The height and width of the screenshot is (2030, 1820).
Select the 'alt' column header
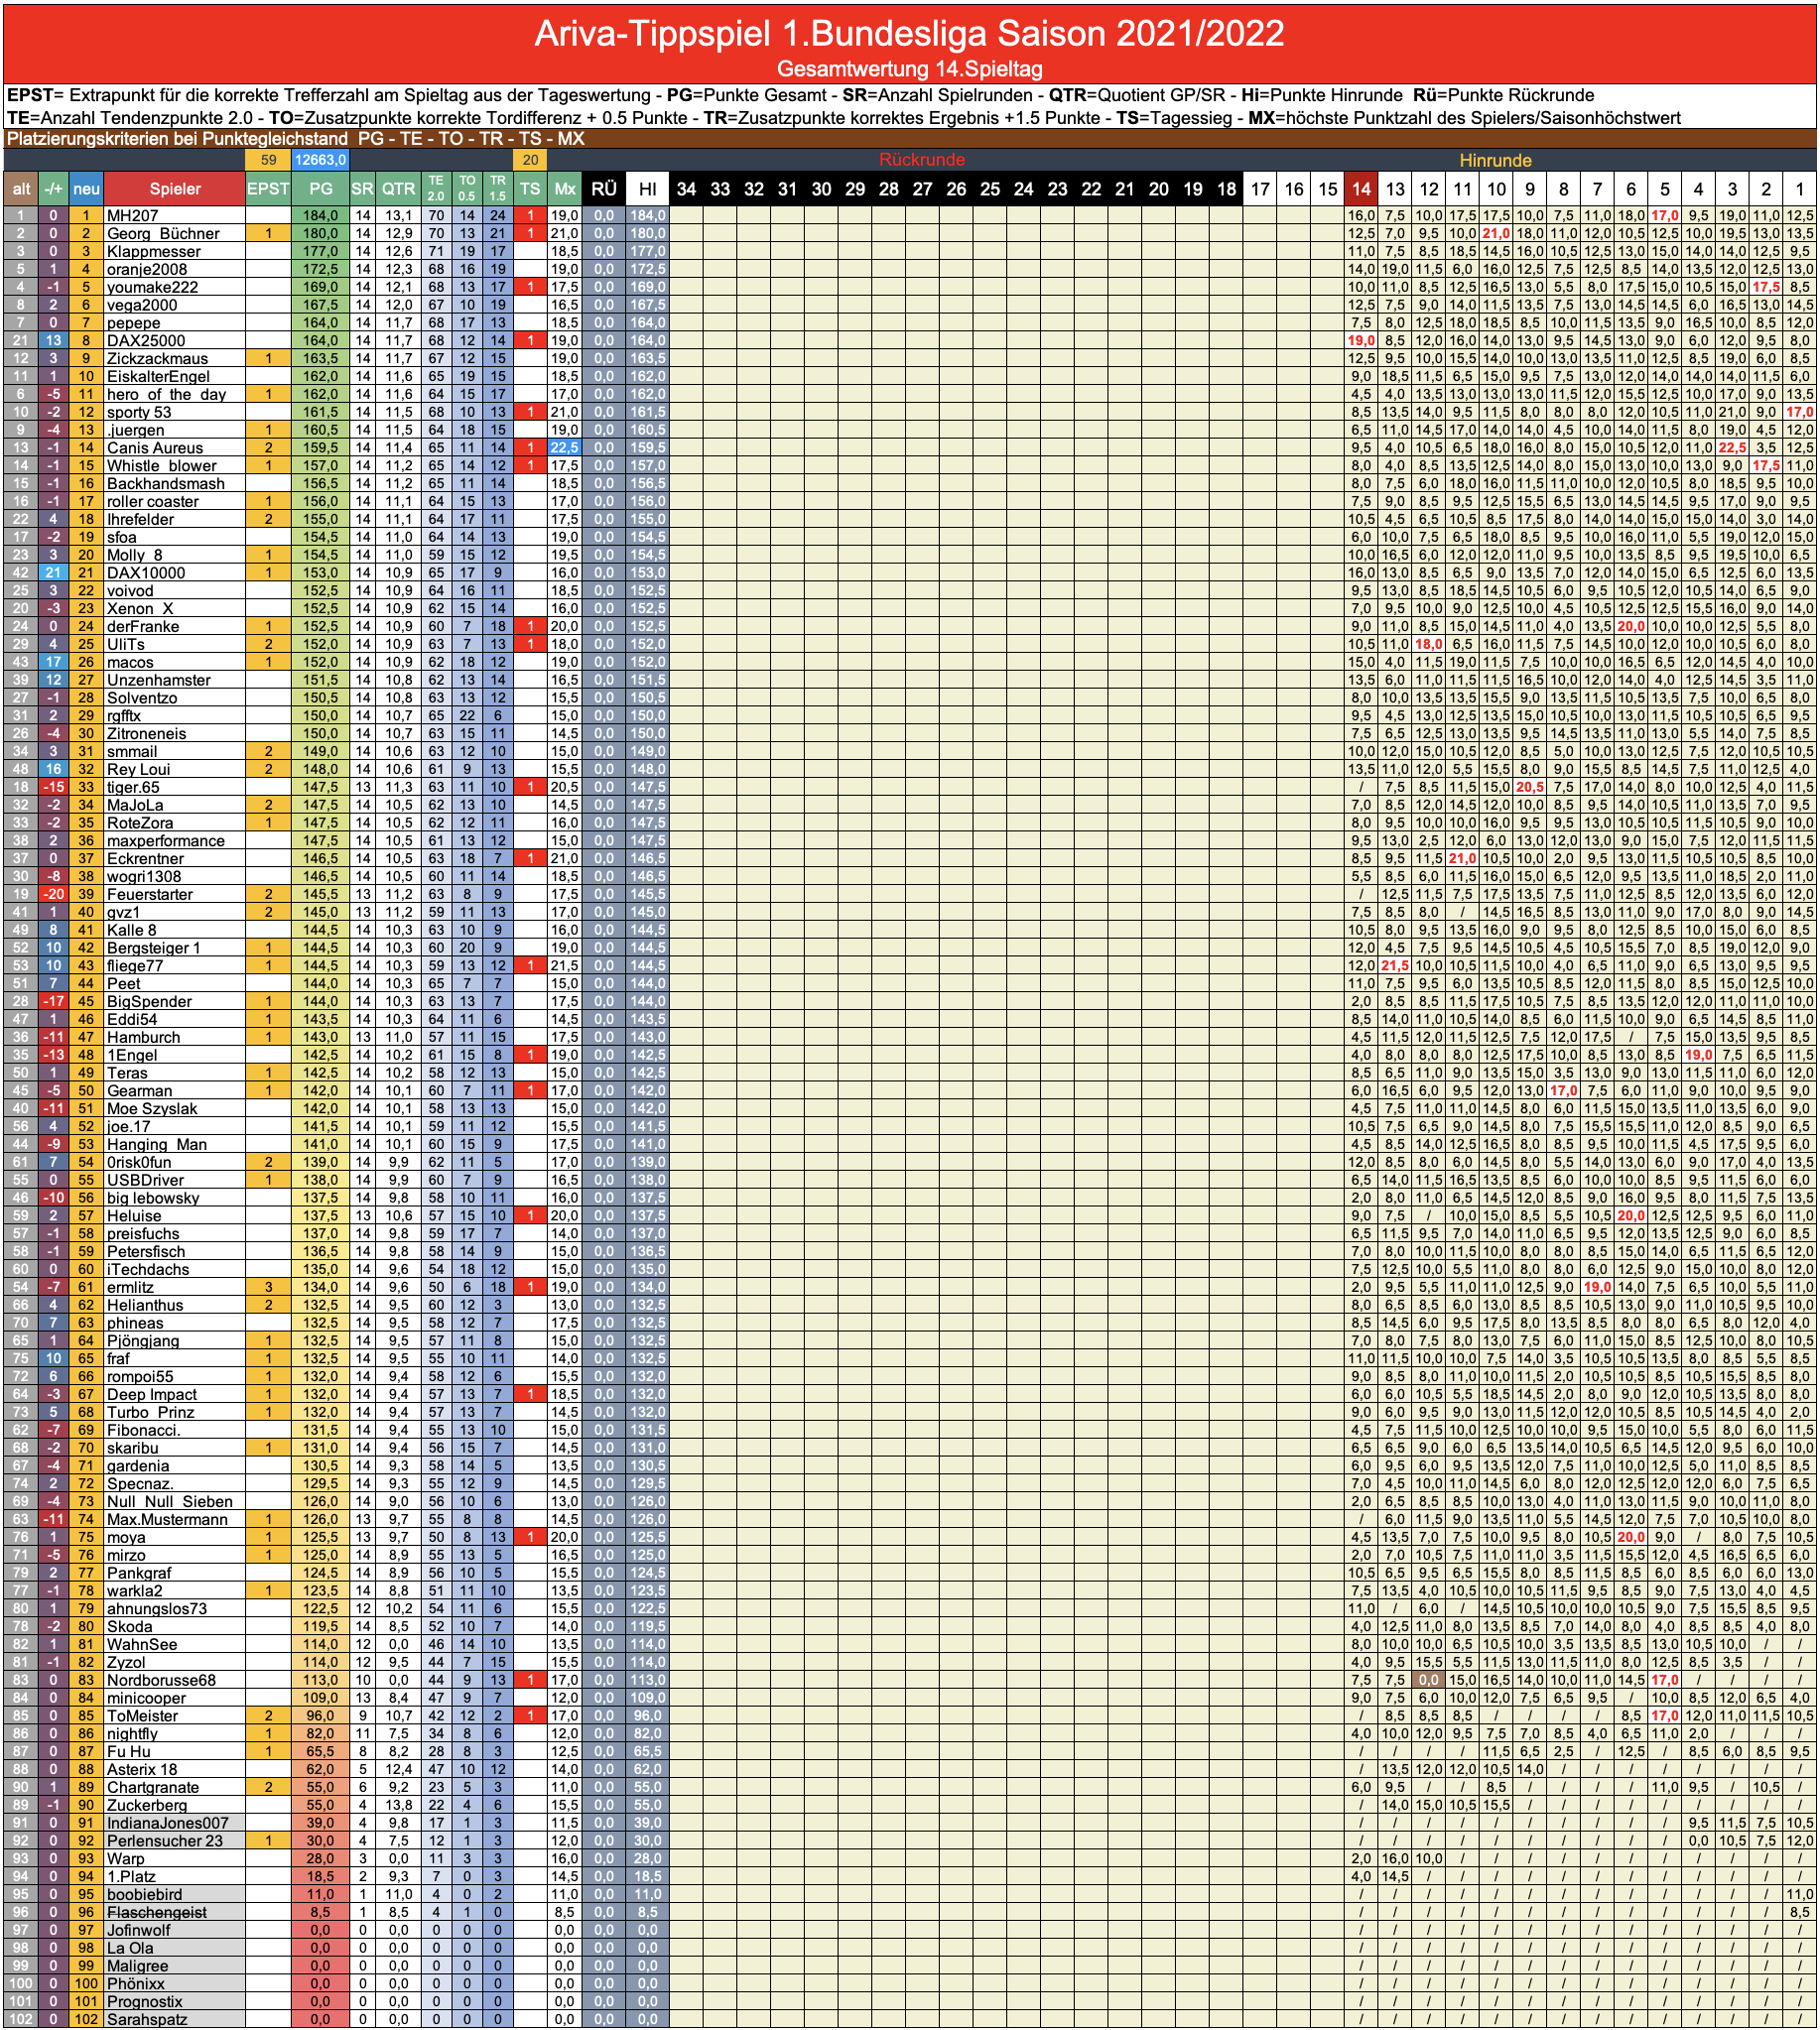click(20, 188)
